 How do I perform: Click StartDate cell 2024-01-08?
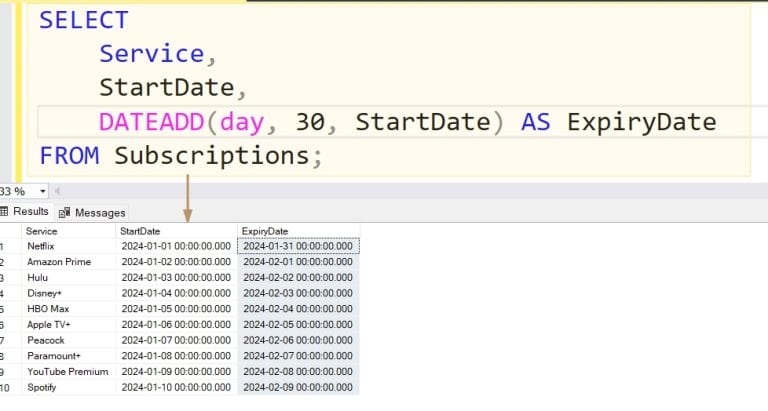(176, 356)
